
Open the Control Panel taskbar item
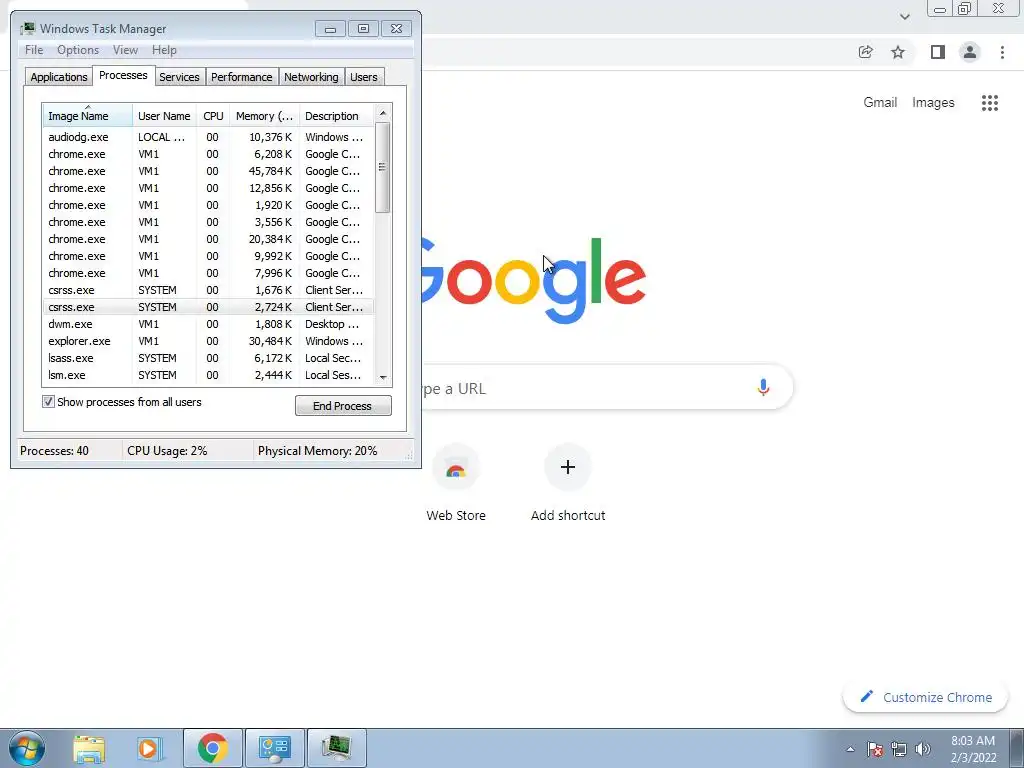[x=274, y=748]
